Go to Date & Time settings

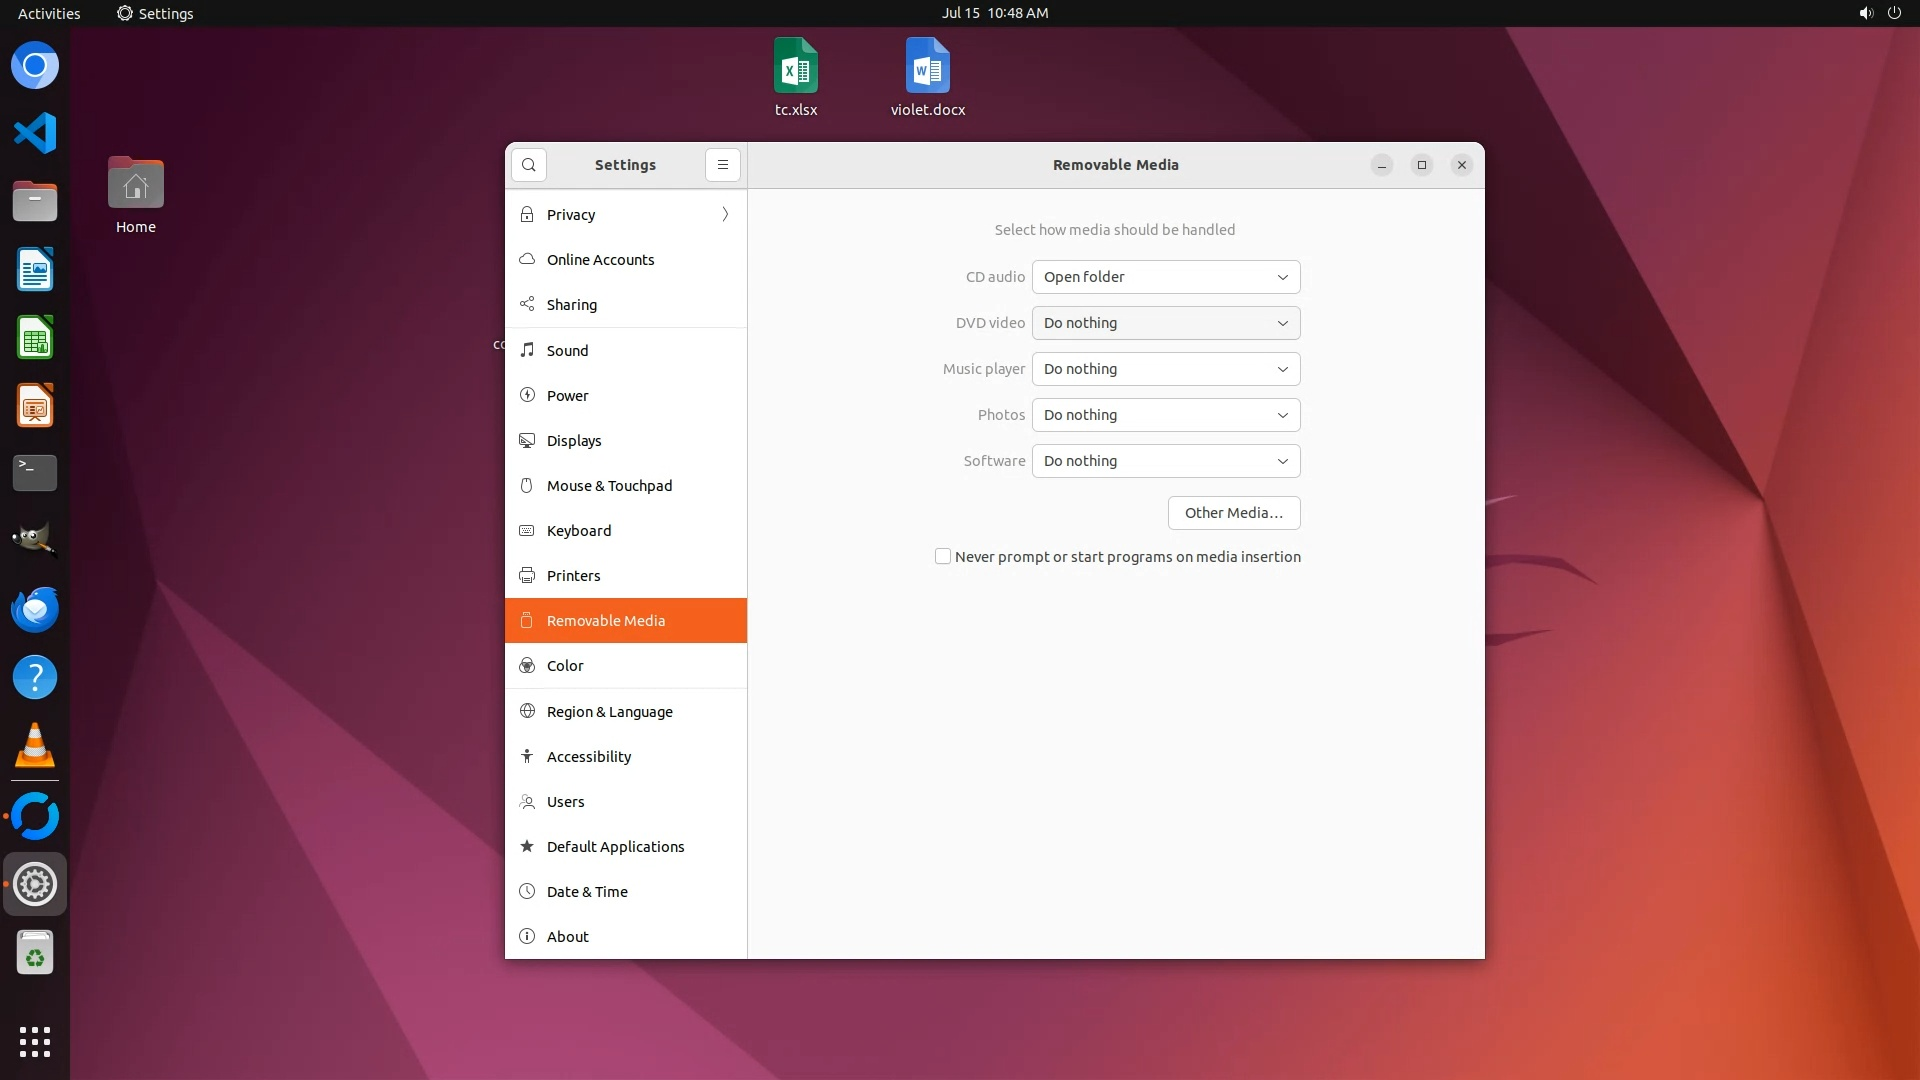[x=587, y=891]
